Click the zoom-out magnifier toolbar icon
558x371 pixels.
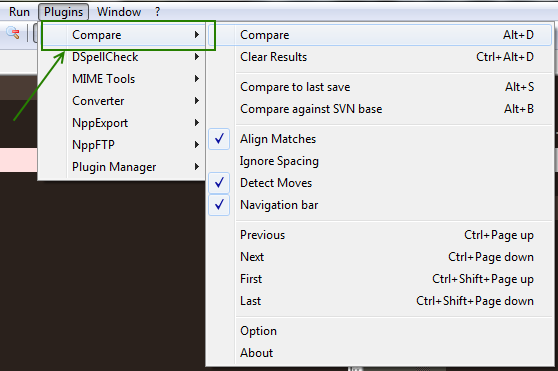[x=14, y=33]
